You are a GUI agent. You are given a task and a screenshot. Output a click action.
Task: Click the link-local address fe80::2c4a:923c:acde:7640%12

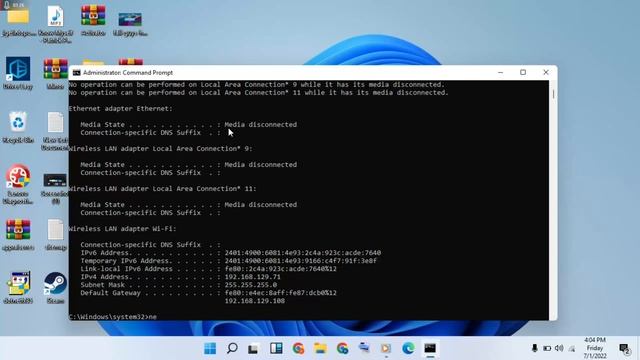click(280, 269)
